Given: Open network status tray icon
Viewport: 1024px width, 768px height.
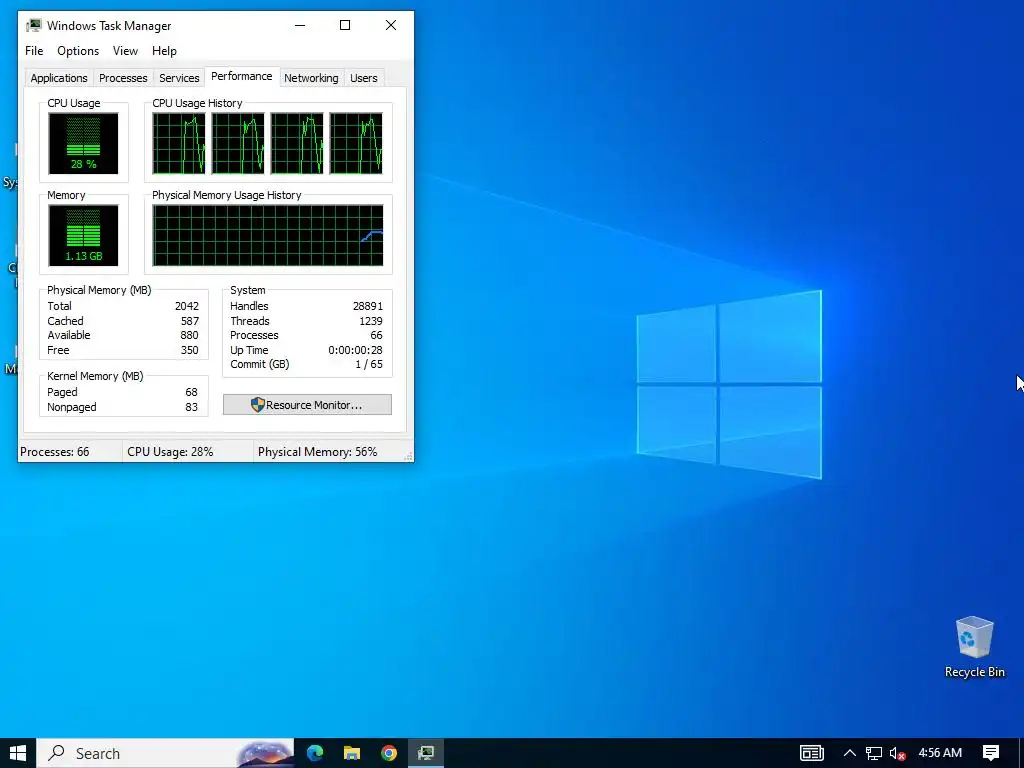Looking at the screenshot, I should (873, 753).
